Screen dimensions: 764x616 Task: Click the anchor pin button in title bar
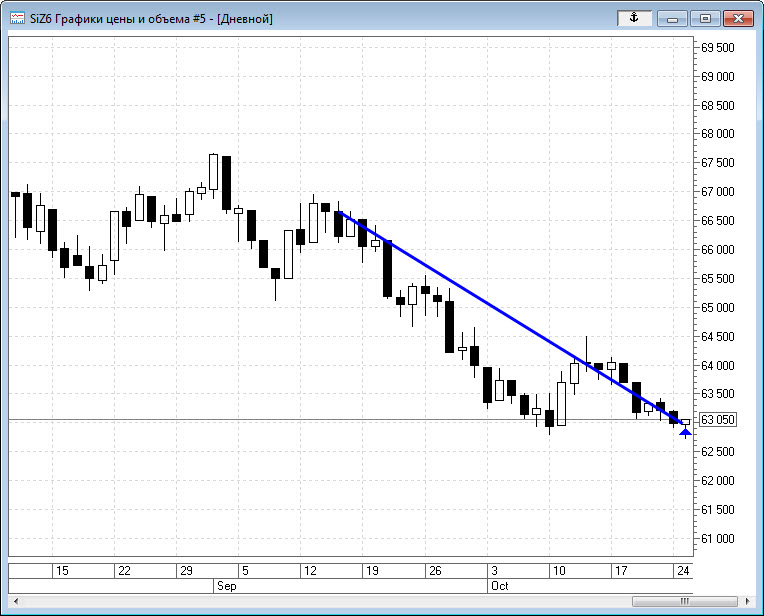click(x=634, y=19)
